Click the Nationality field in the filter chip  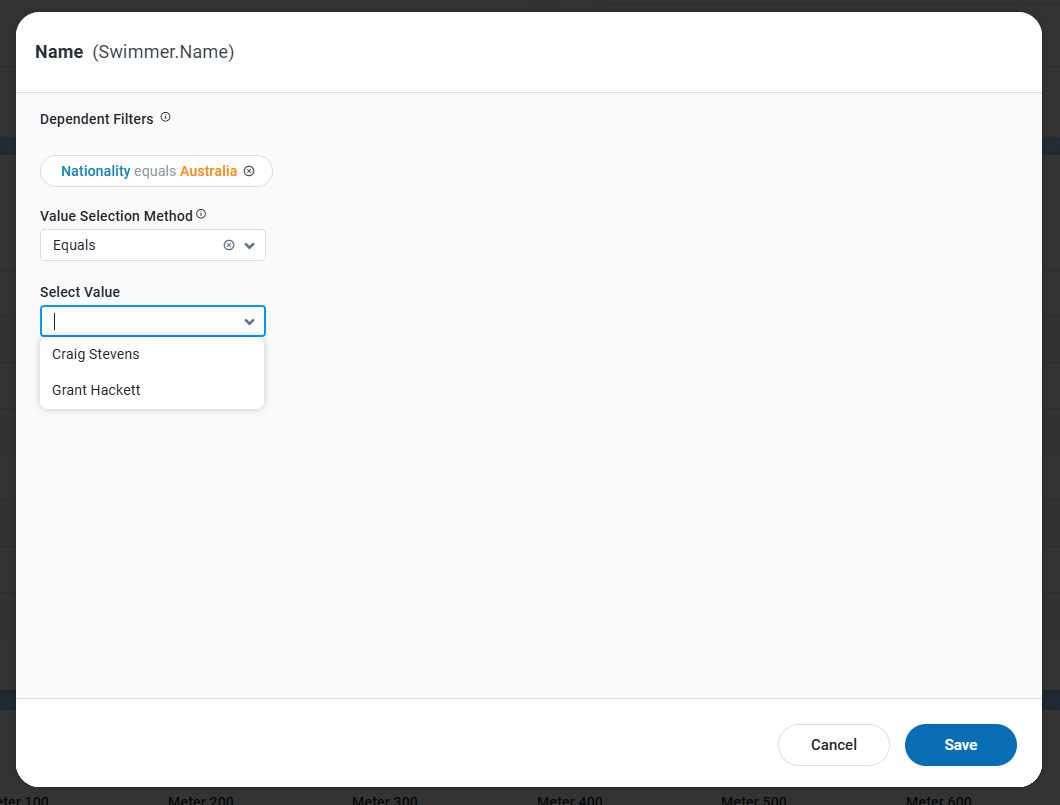(95, 171)
